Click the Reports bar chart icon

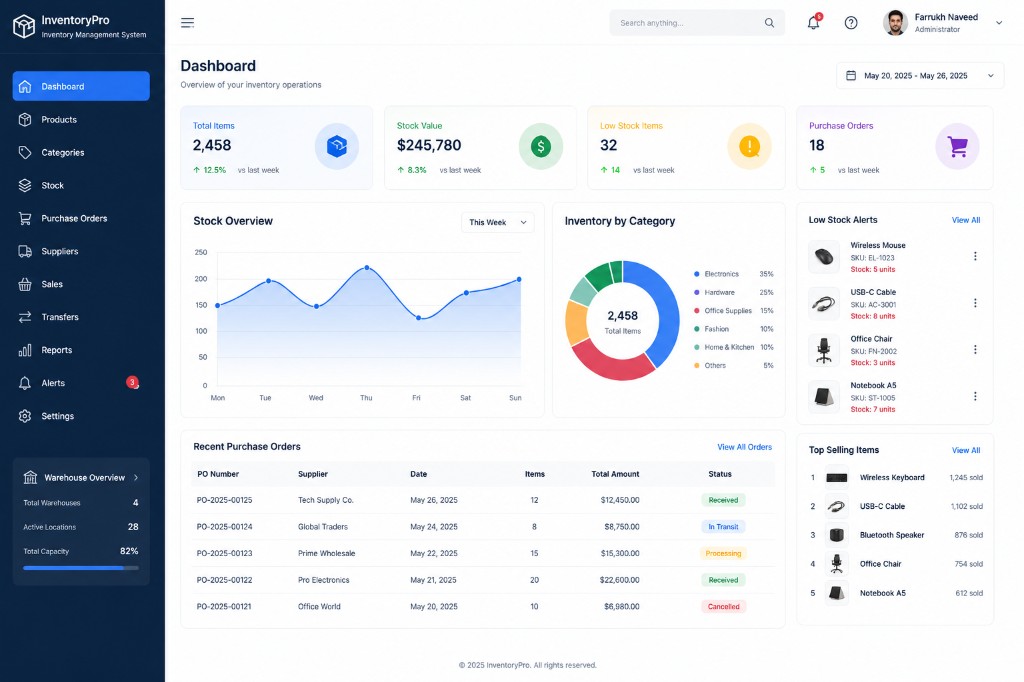[x=25, y=350]
